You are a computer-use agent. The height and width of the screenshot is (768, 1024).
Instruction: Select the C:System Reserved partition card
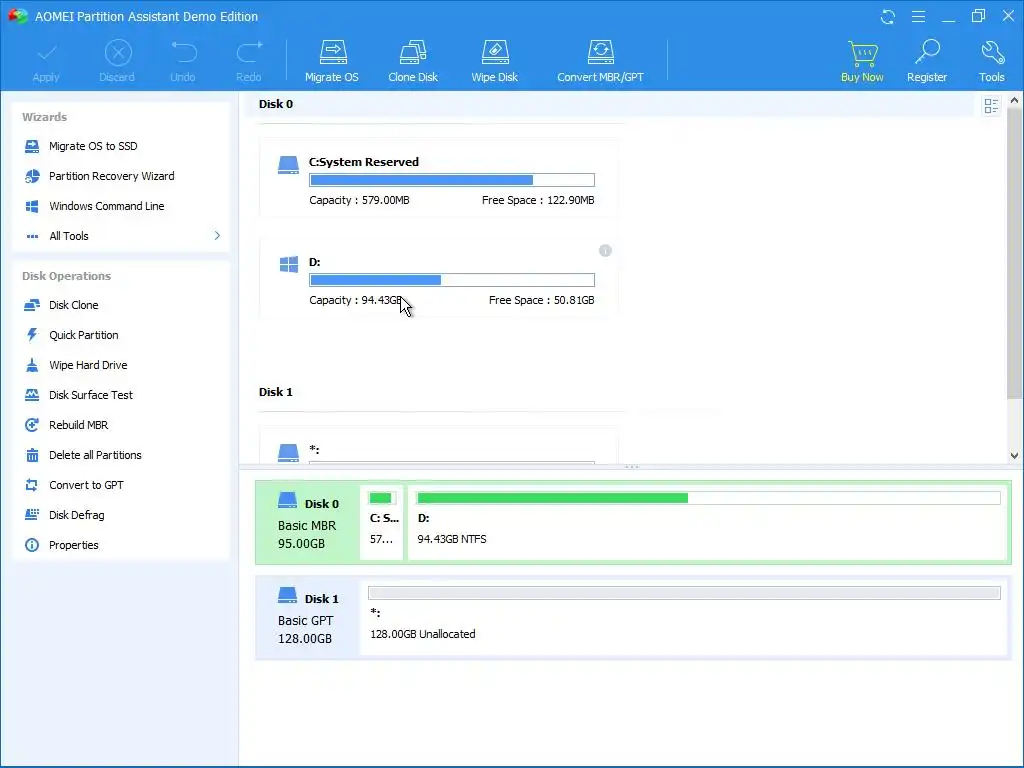coord(439,178)
